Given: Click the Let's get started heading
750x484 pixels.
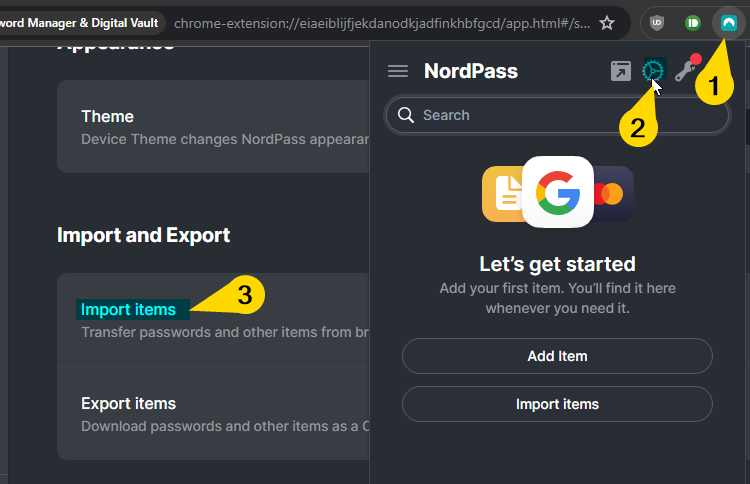Looking at the screenshot, I should (x=557, y=264).
